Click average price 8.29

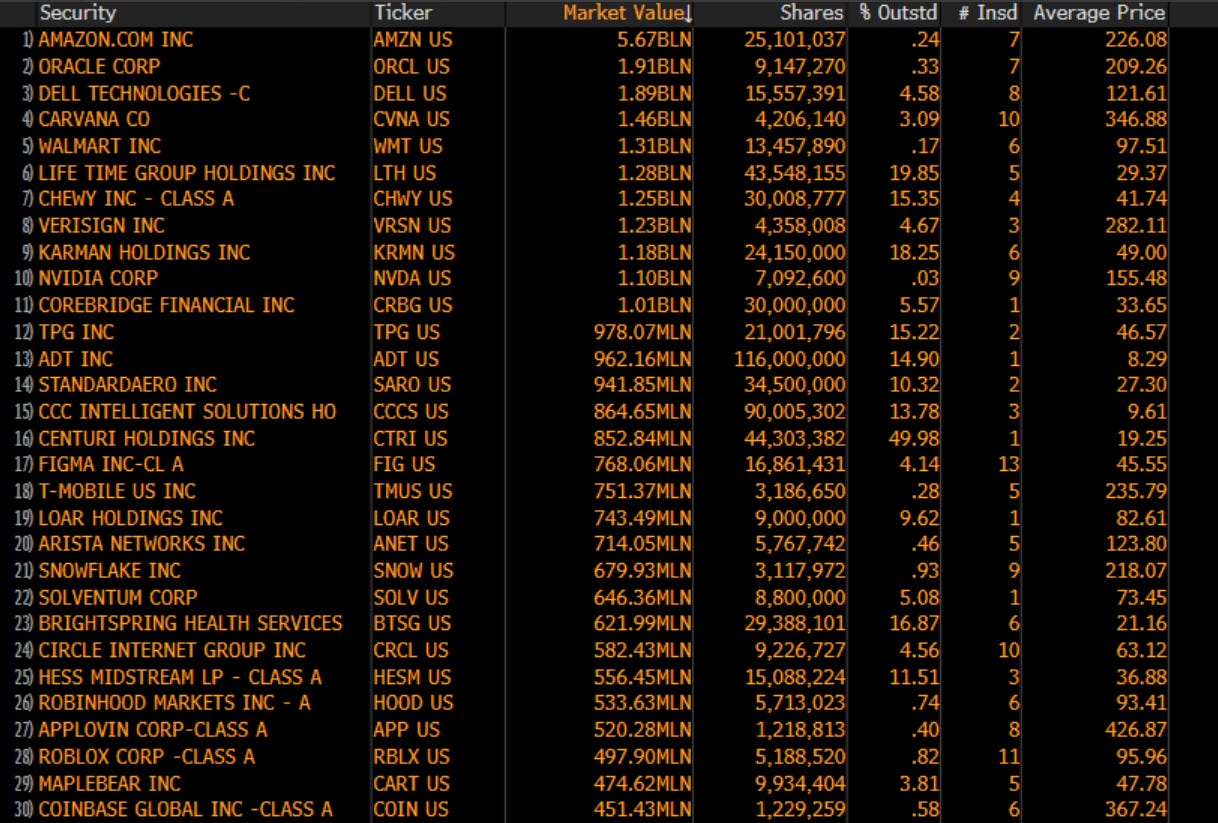1146,358
